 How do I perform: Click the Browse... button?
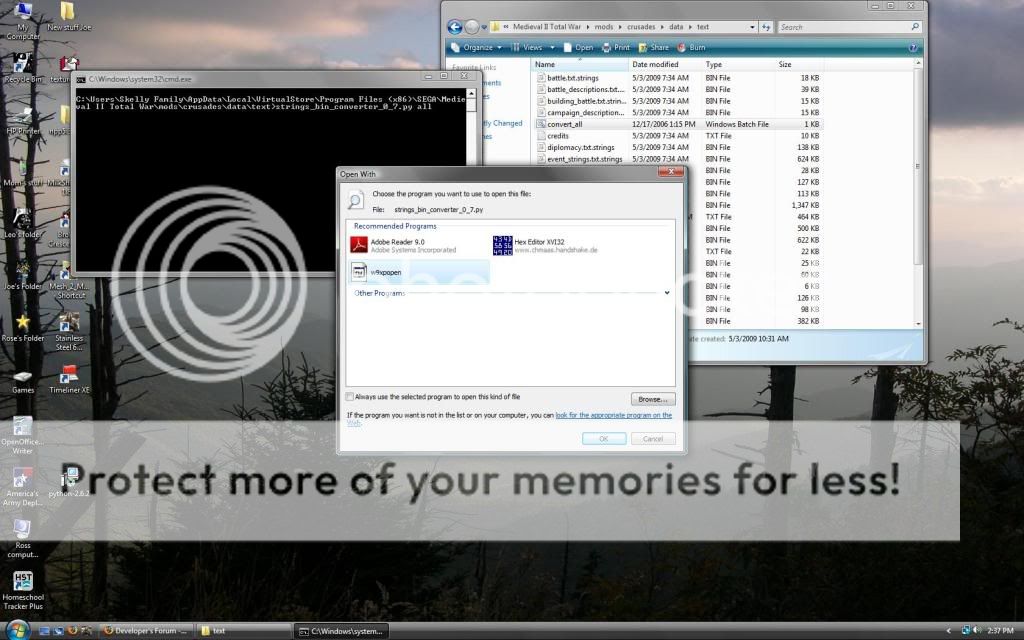click(x=653, y=399)
